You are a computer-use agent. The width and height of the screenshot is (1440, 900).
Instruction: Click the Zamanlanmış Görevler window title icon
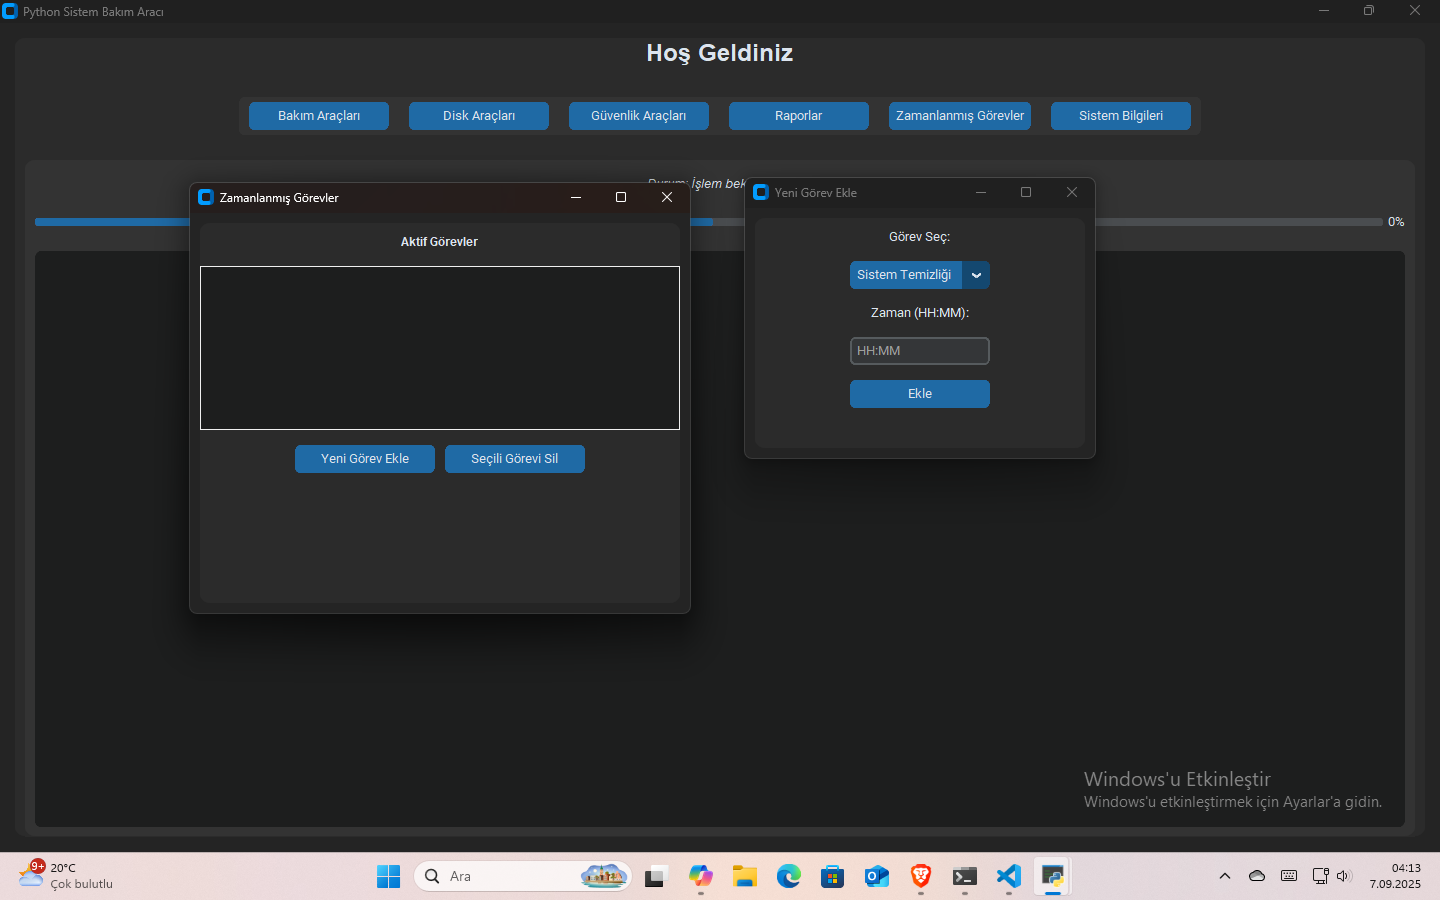(206, 197)
